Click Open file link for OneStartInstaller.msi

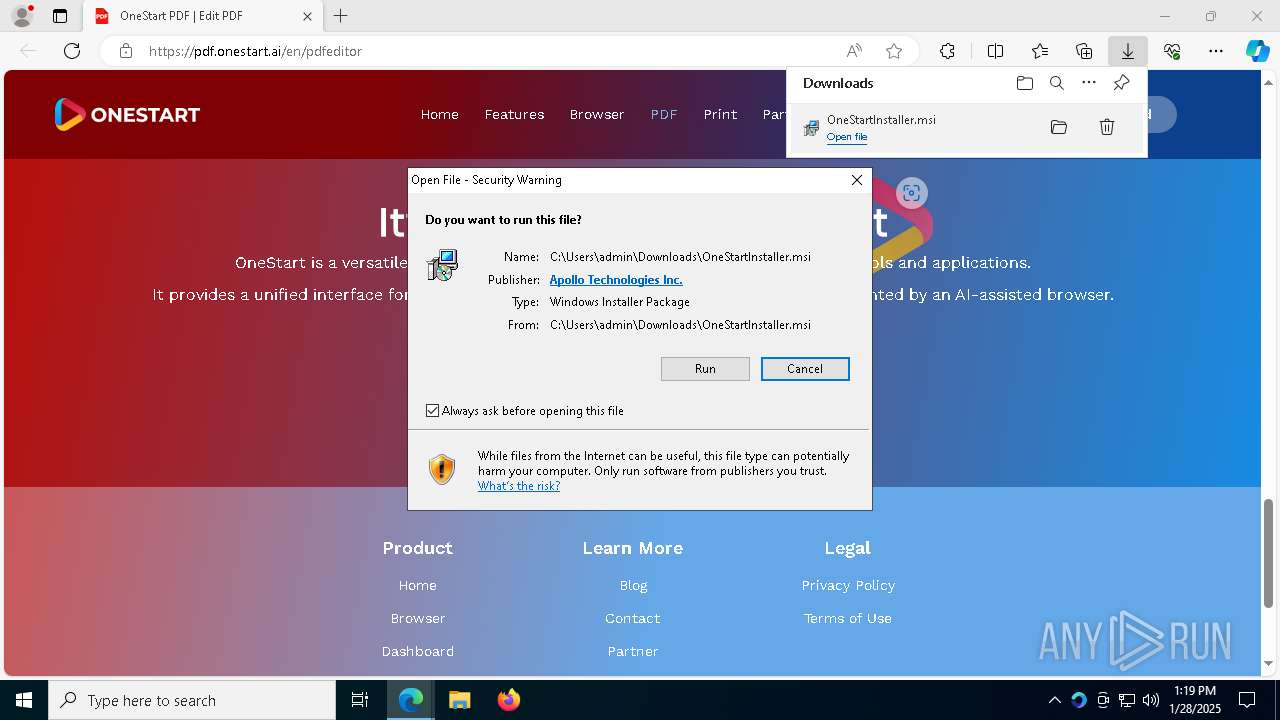(x=847, y=137)
